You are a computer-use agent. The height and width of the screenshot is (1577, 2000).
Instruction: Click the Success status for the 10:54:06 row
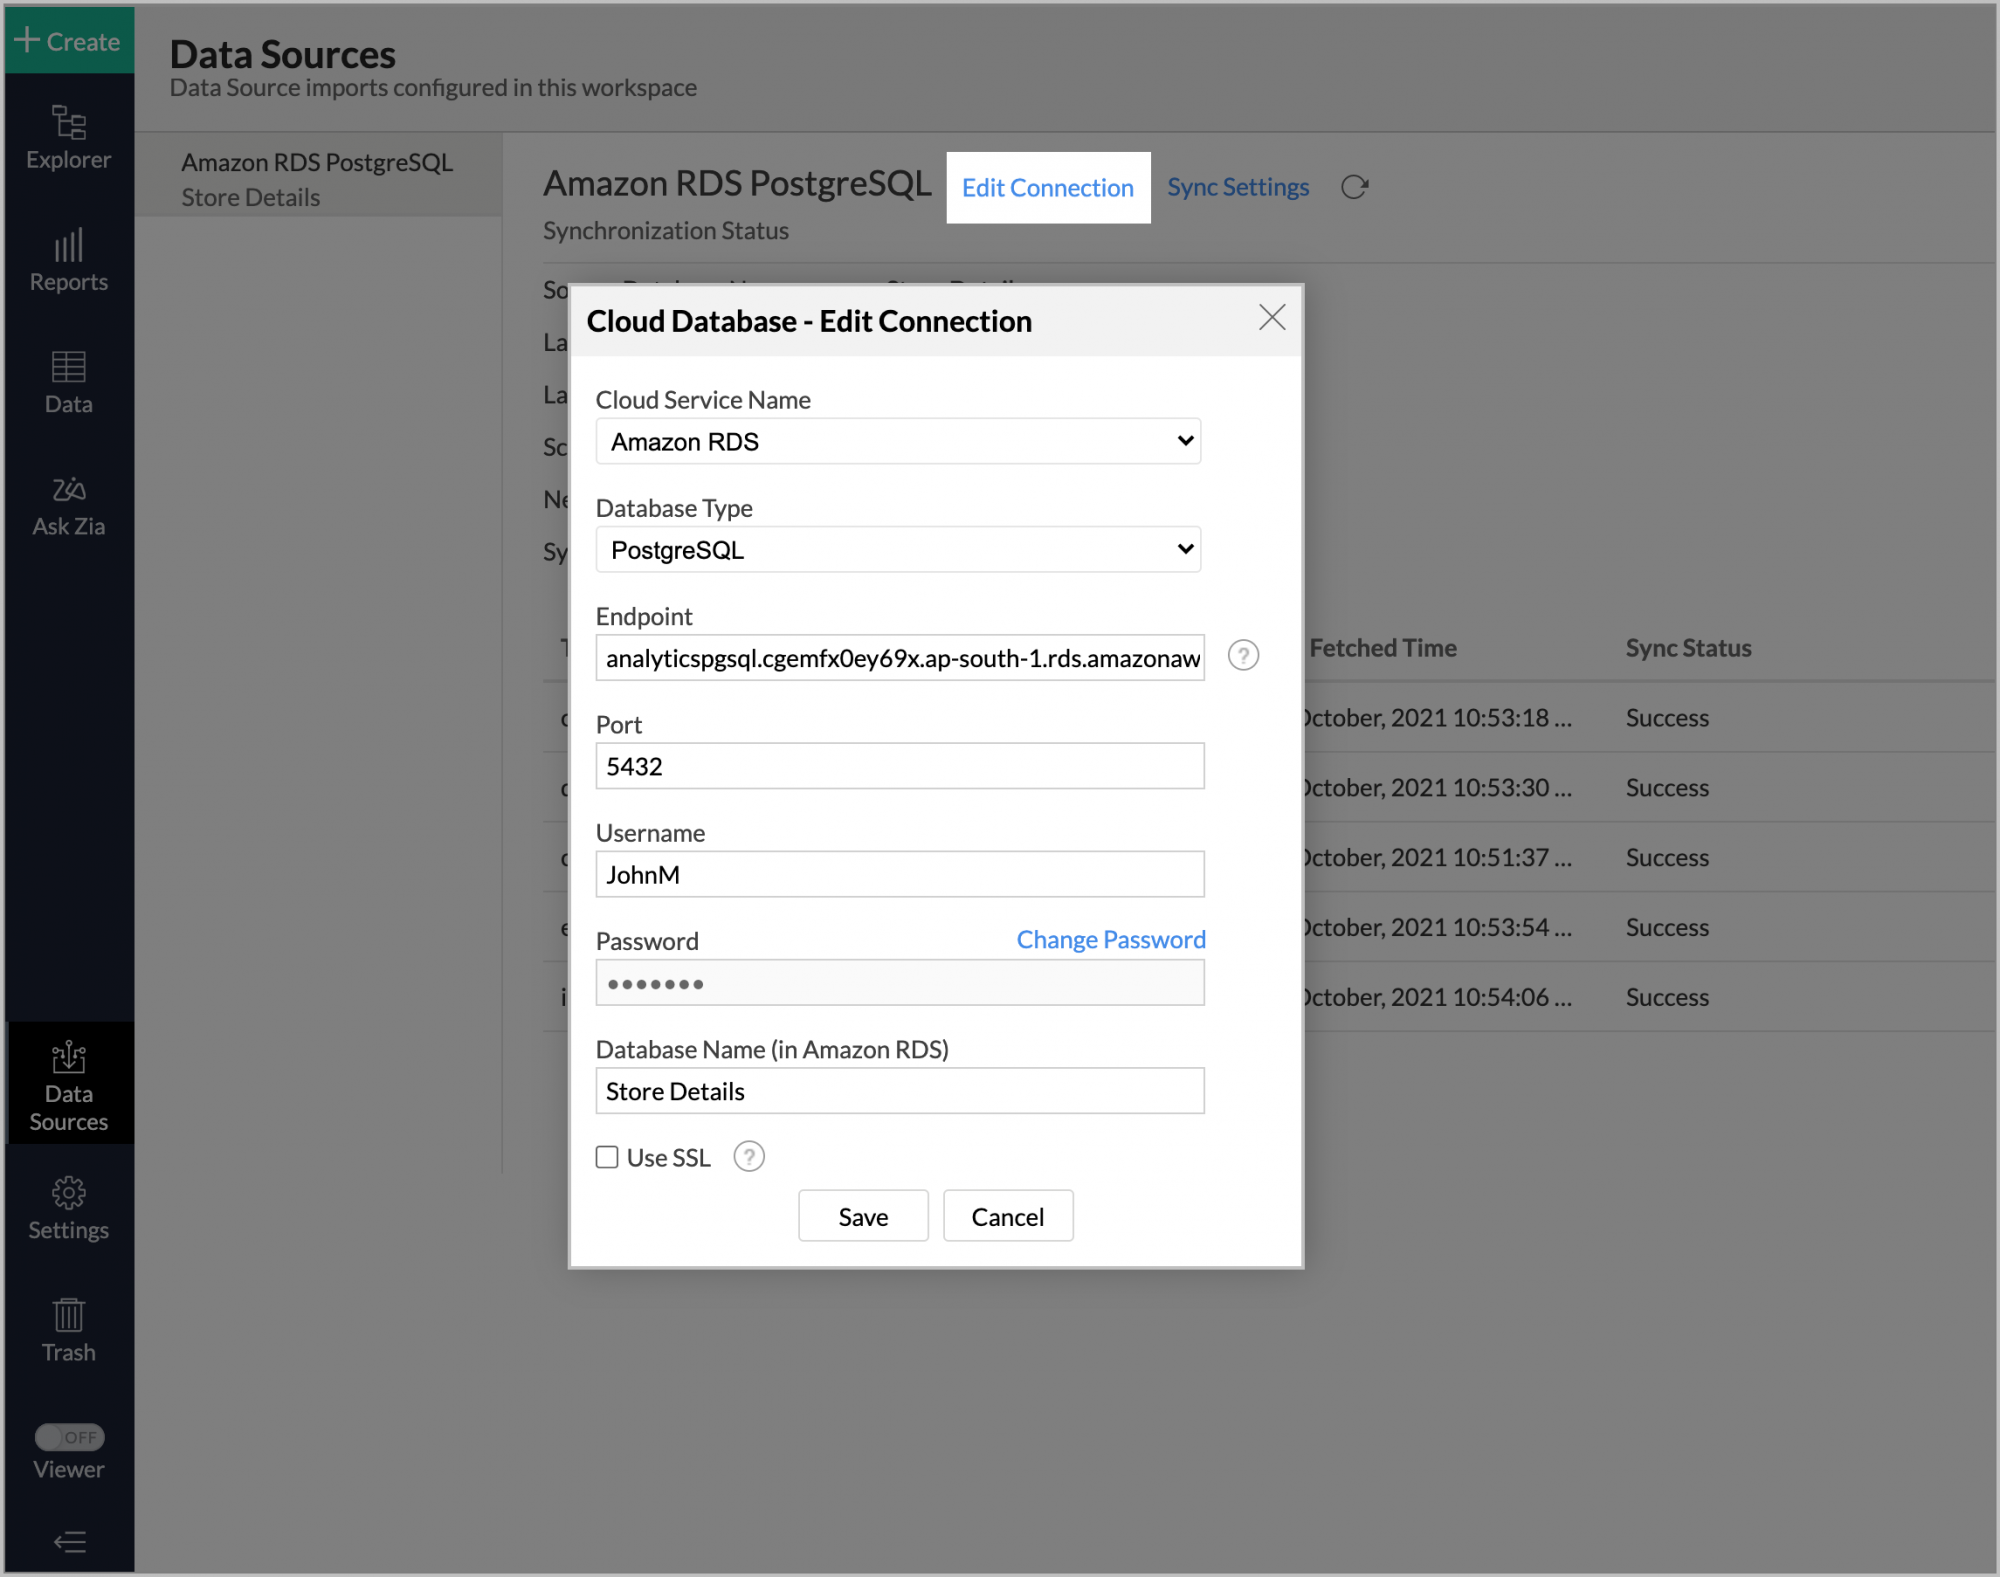click(x=1667, y=998)
